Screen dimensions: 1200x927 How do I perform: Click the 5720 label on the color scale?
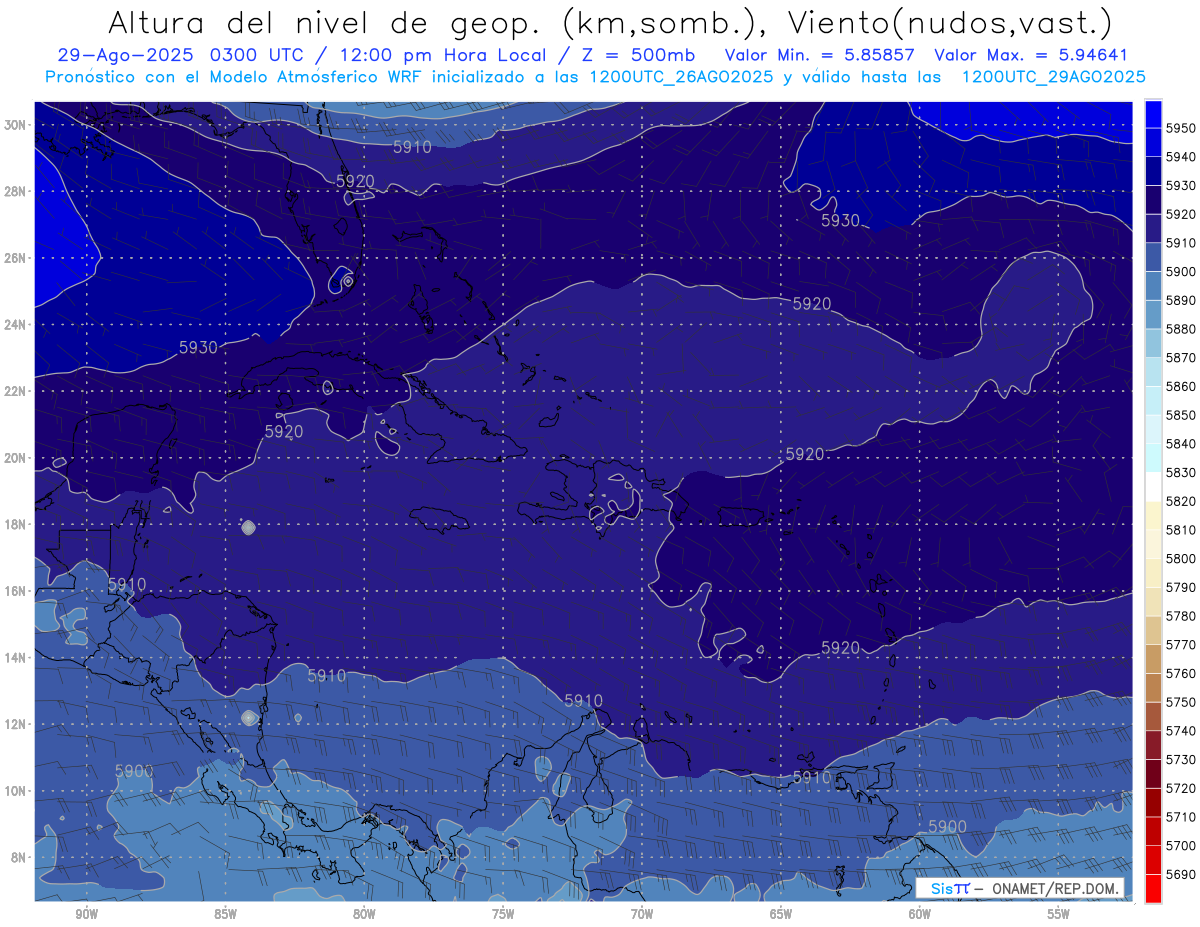click(x=1181, y=788)
